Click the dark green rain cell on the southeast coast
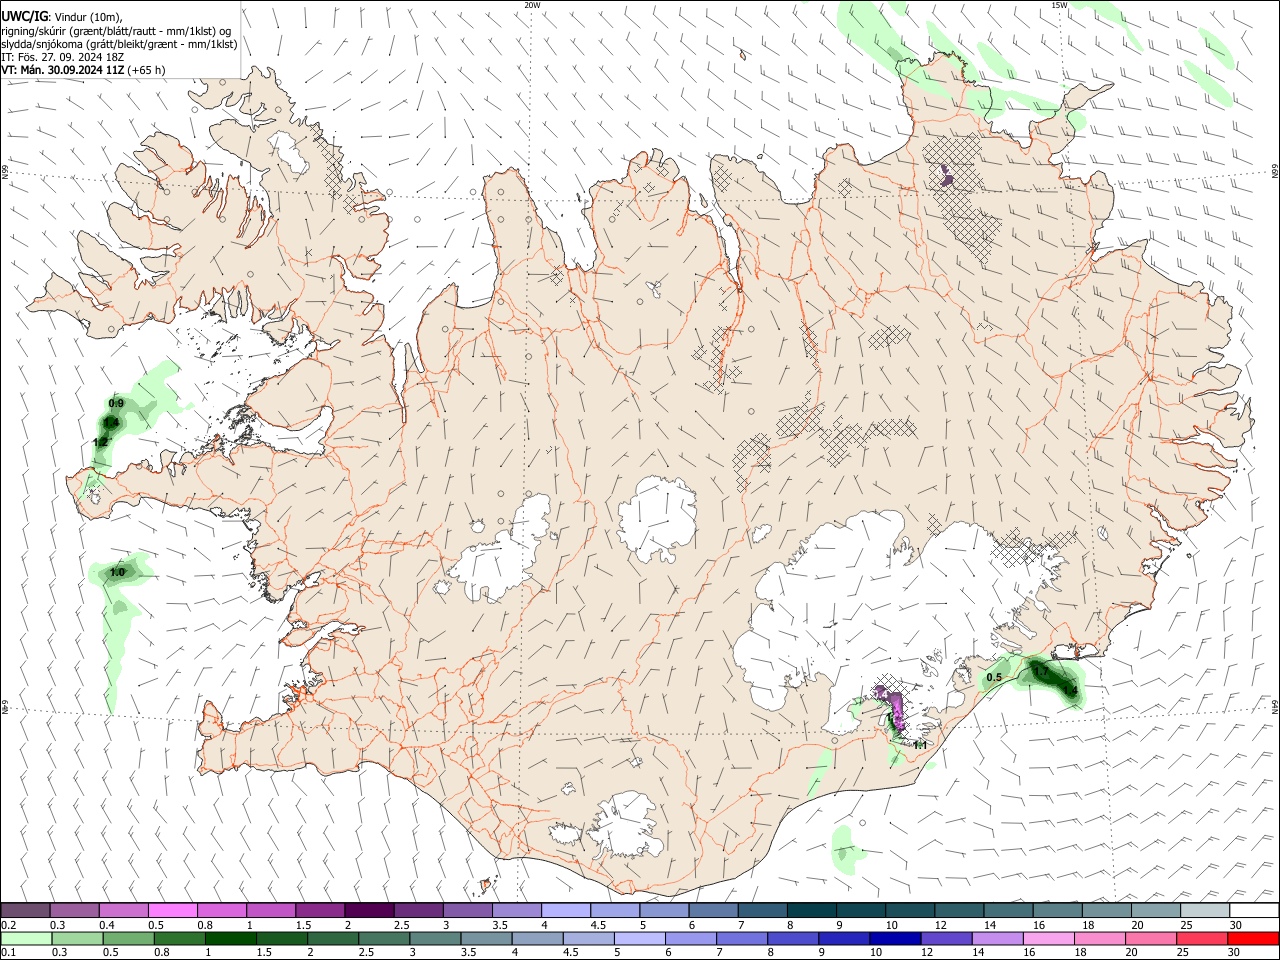1280x960 pixels. (x=1052, y=680)
